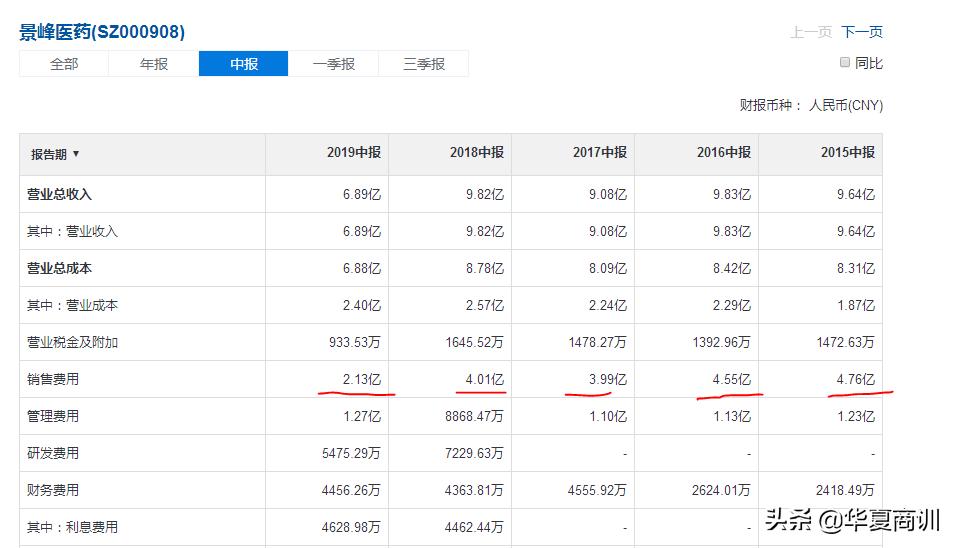Image resolution: width=956 pixels, height=548 pixels.
Task: Click the 上一页 link
Action: pyautogui.click(x=810, y=32)
